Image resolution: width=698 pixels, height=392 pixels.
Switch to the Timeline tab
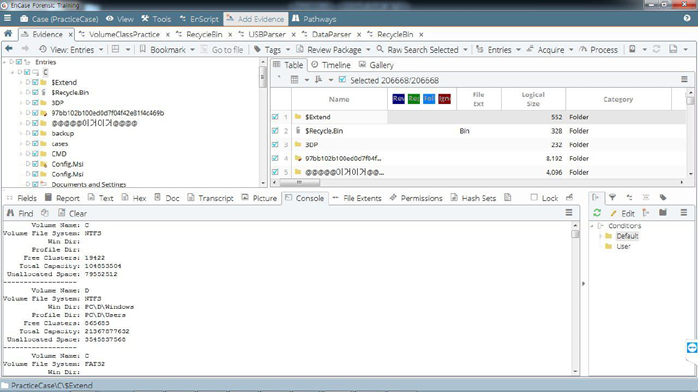click(331, 65)
